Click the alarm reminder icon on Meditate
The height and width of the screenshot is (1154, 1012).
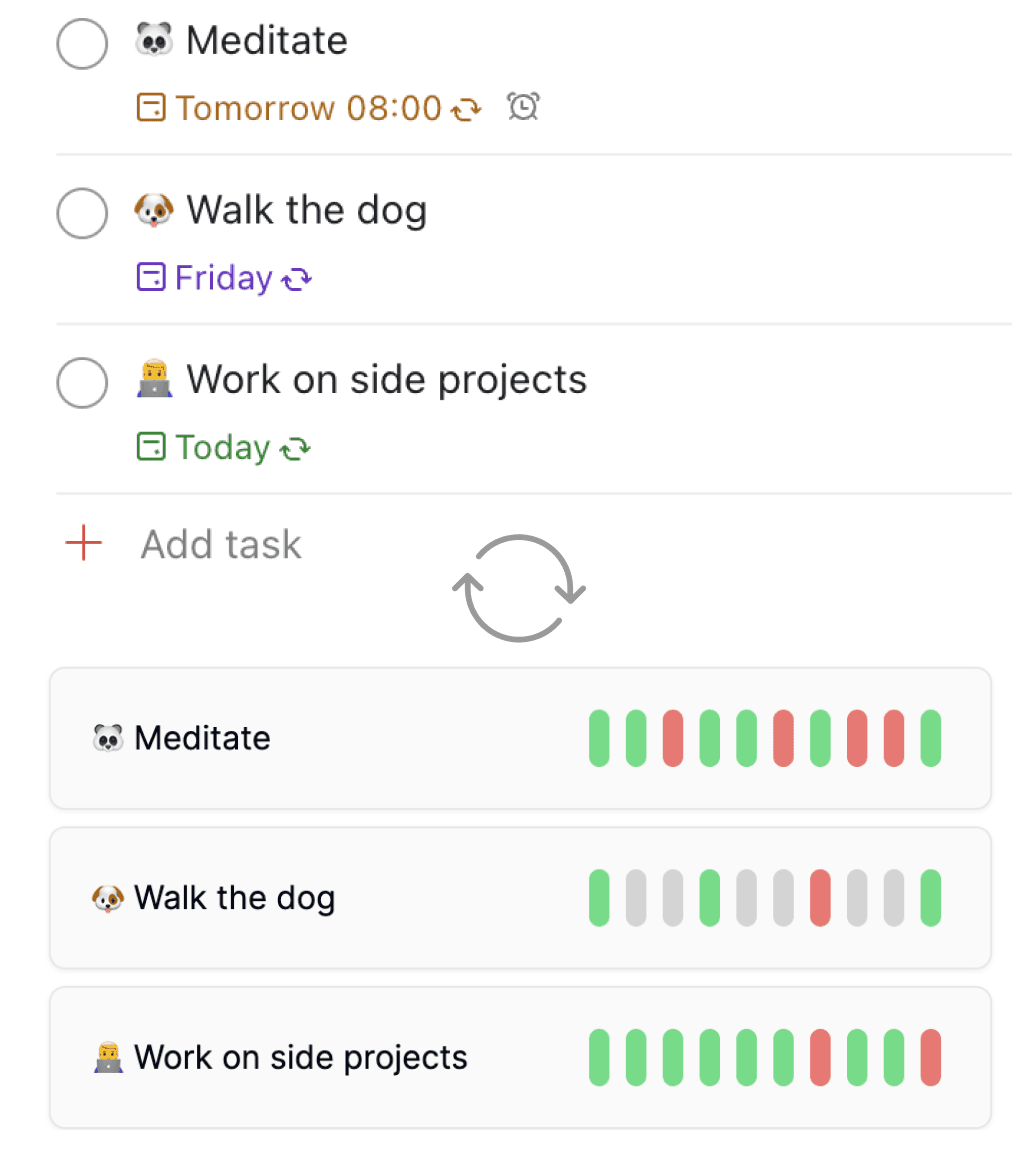pyautogui.click(x=523, y=107)
